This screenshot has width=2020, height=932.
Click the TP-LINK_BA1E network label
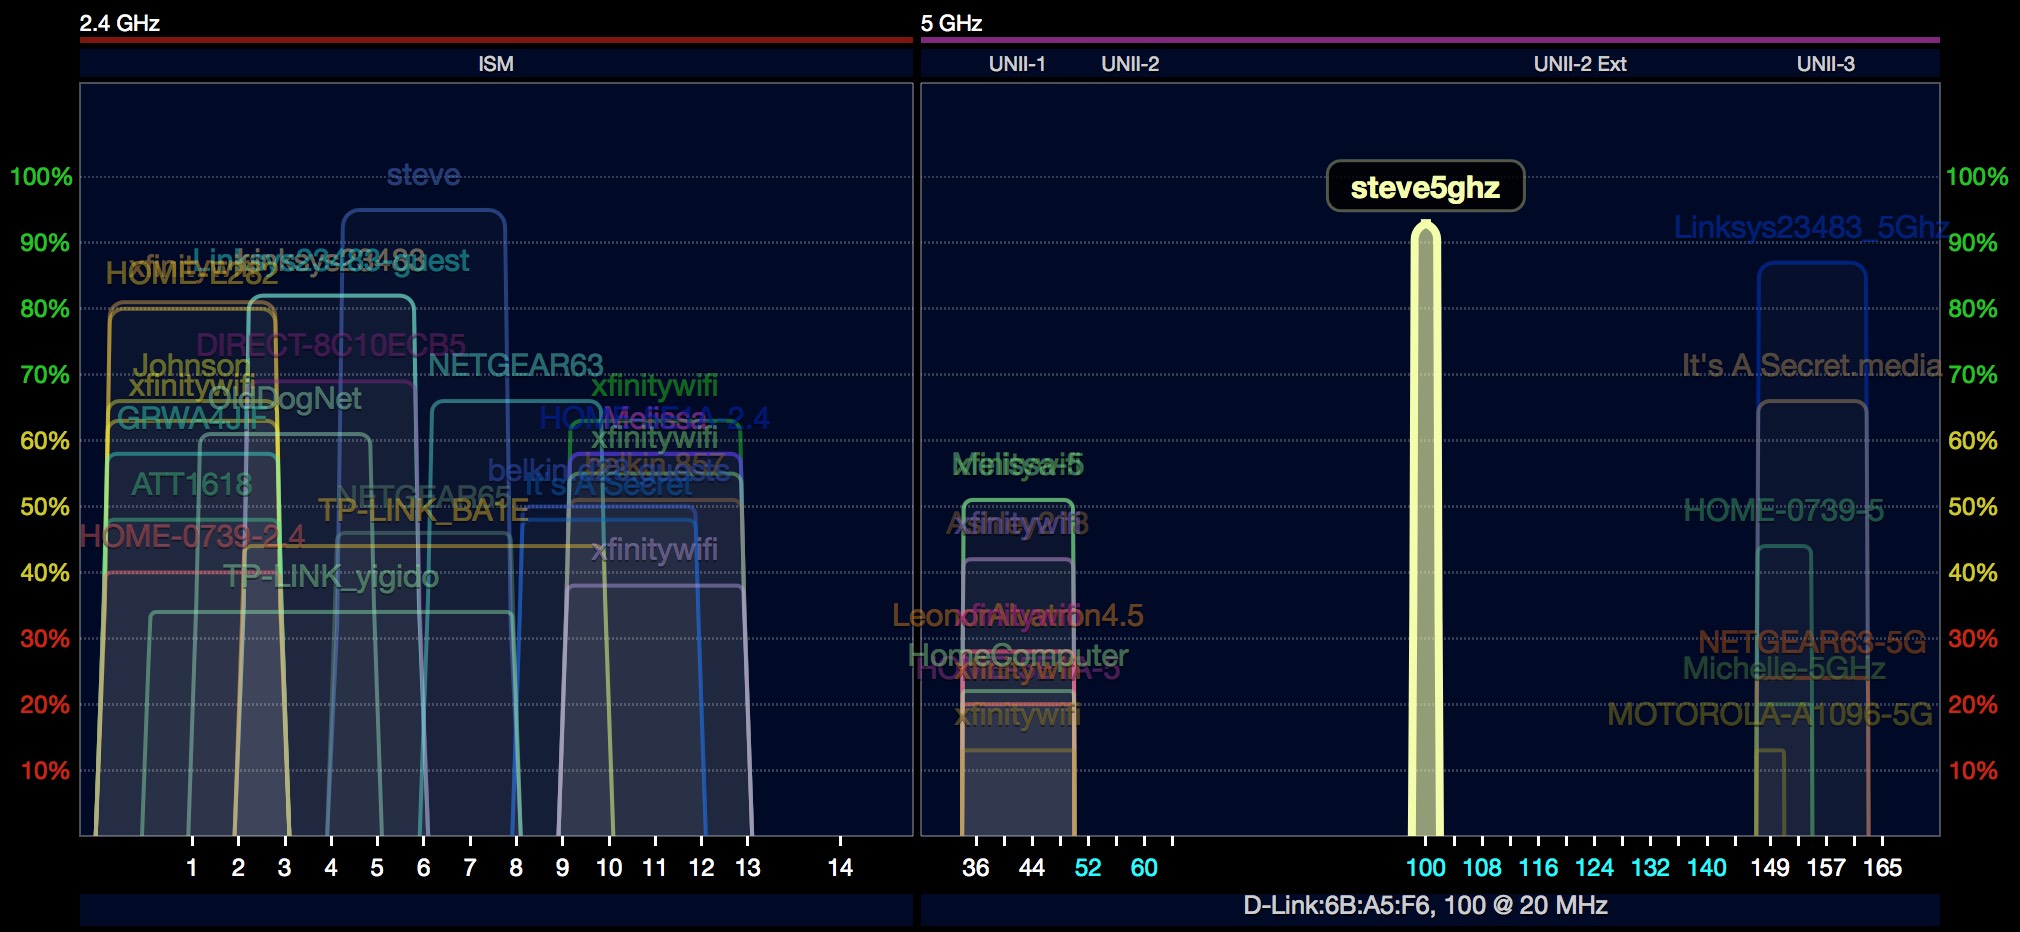(423, 510)
